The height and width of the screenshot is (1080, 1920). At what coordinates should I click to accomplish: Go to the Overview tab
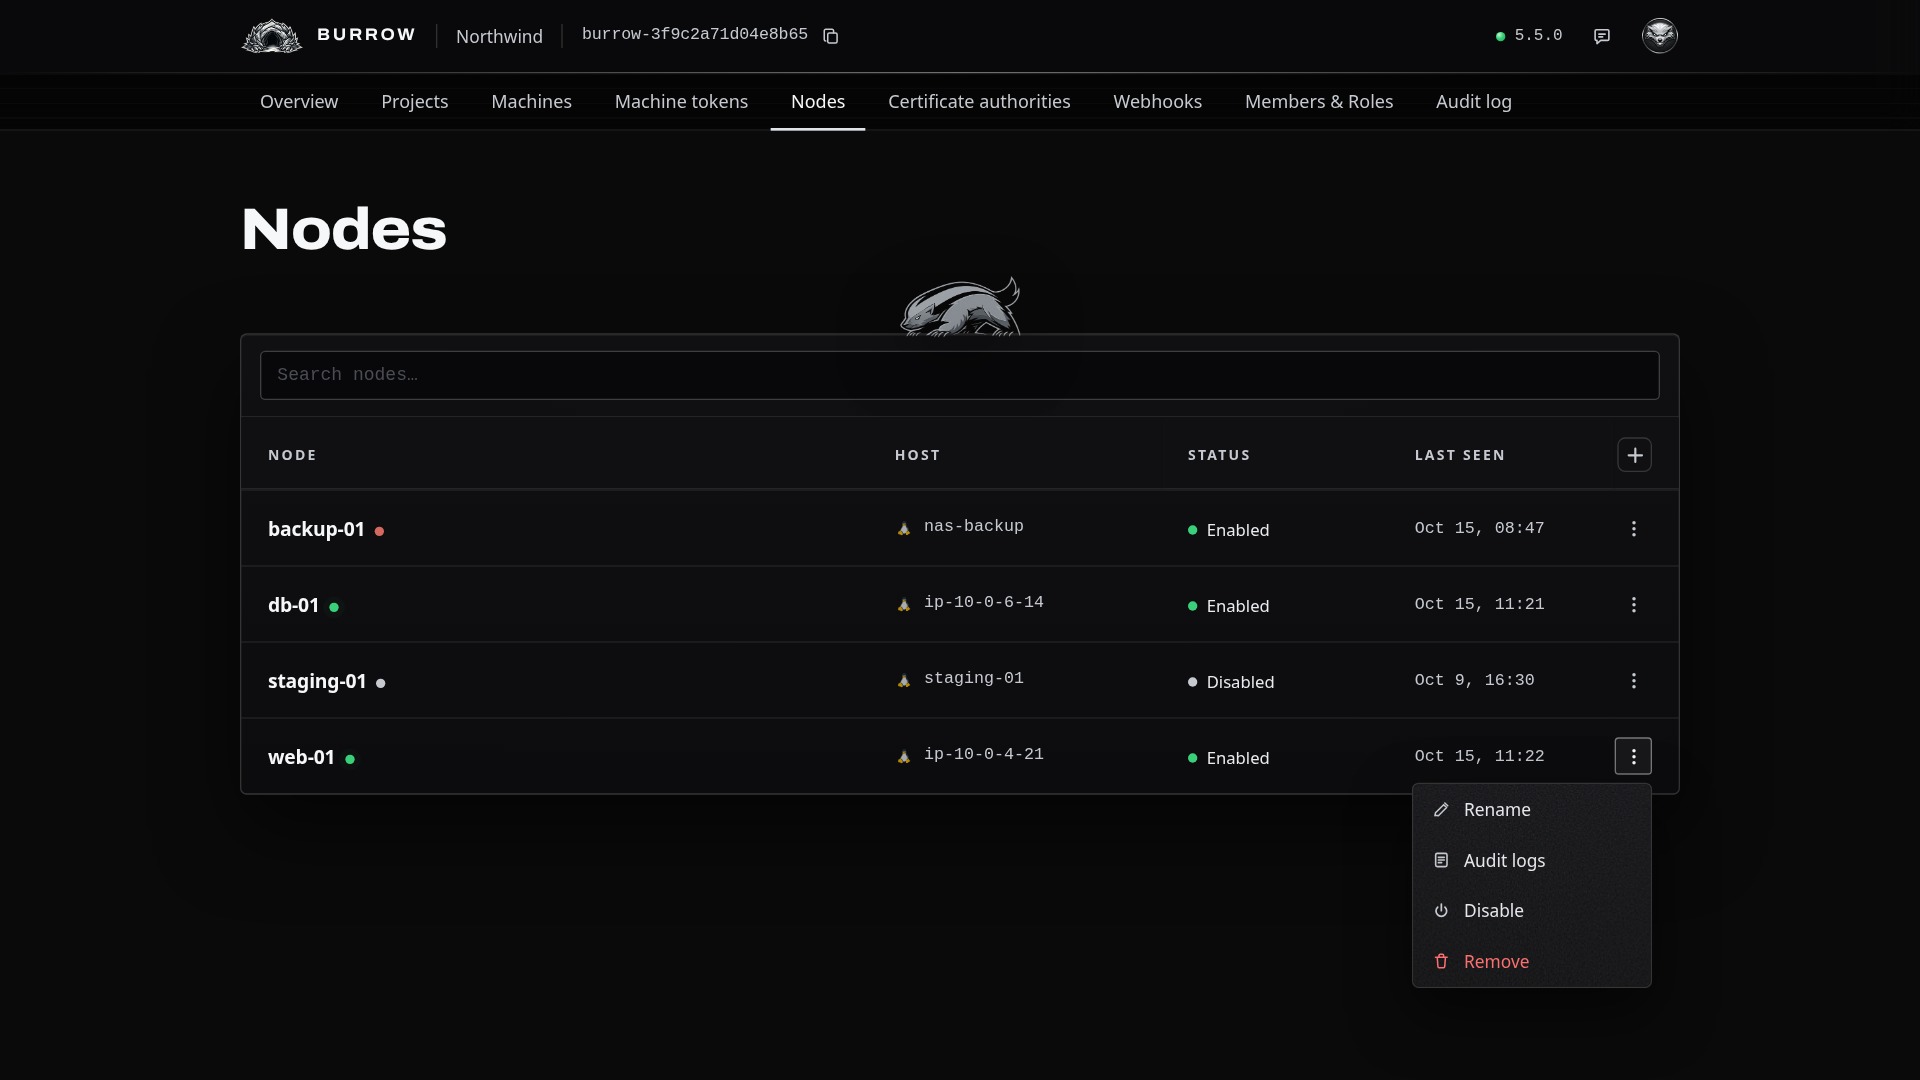tap(299, 102)
